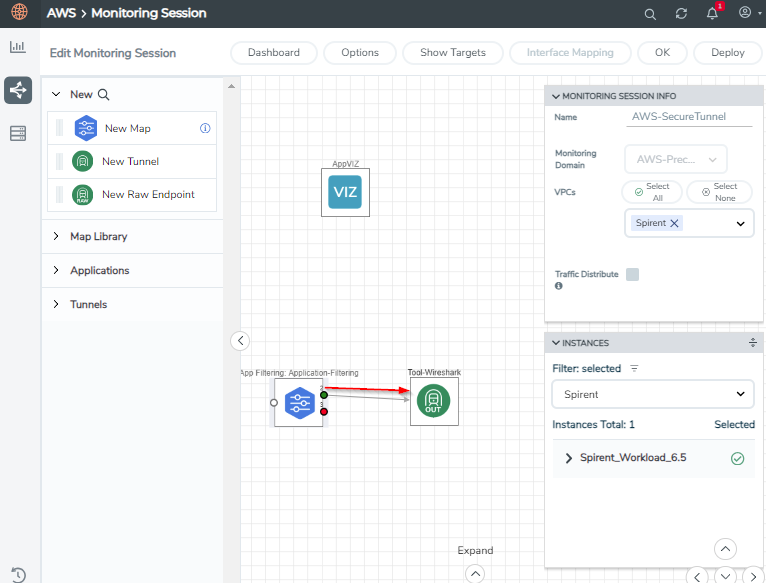Click Select None VPCs

(x=719, y=192)
